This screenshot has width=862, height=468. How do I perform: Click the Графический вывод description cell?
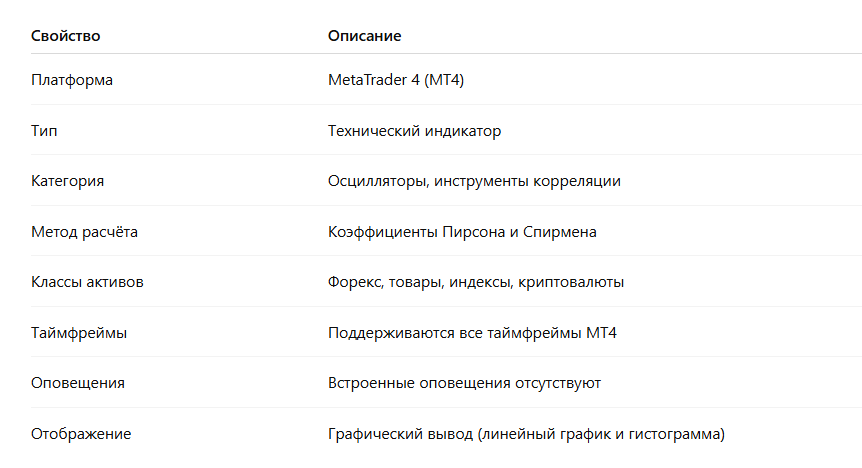(526, 434)
